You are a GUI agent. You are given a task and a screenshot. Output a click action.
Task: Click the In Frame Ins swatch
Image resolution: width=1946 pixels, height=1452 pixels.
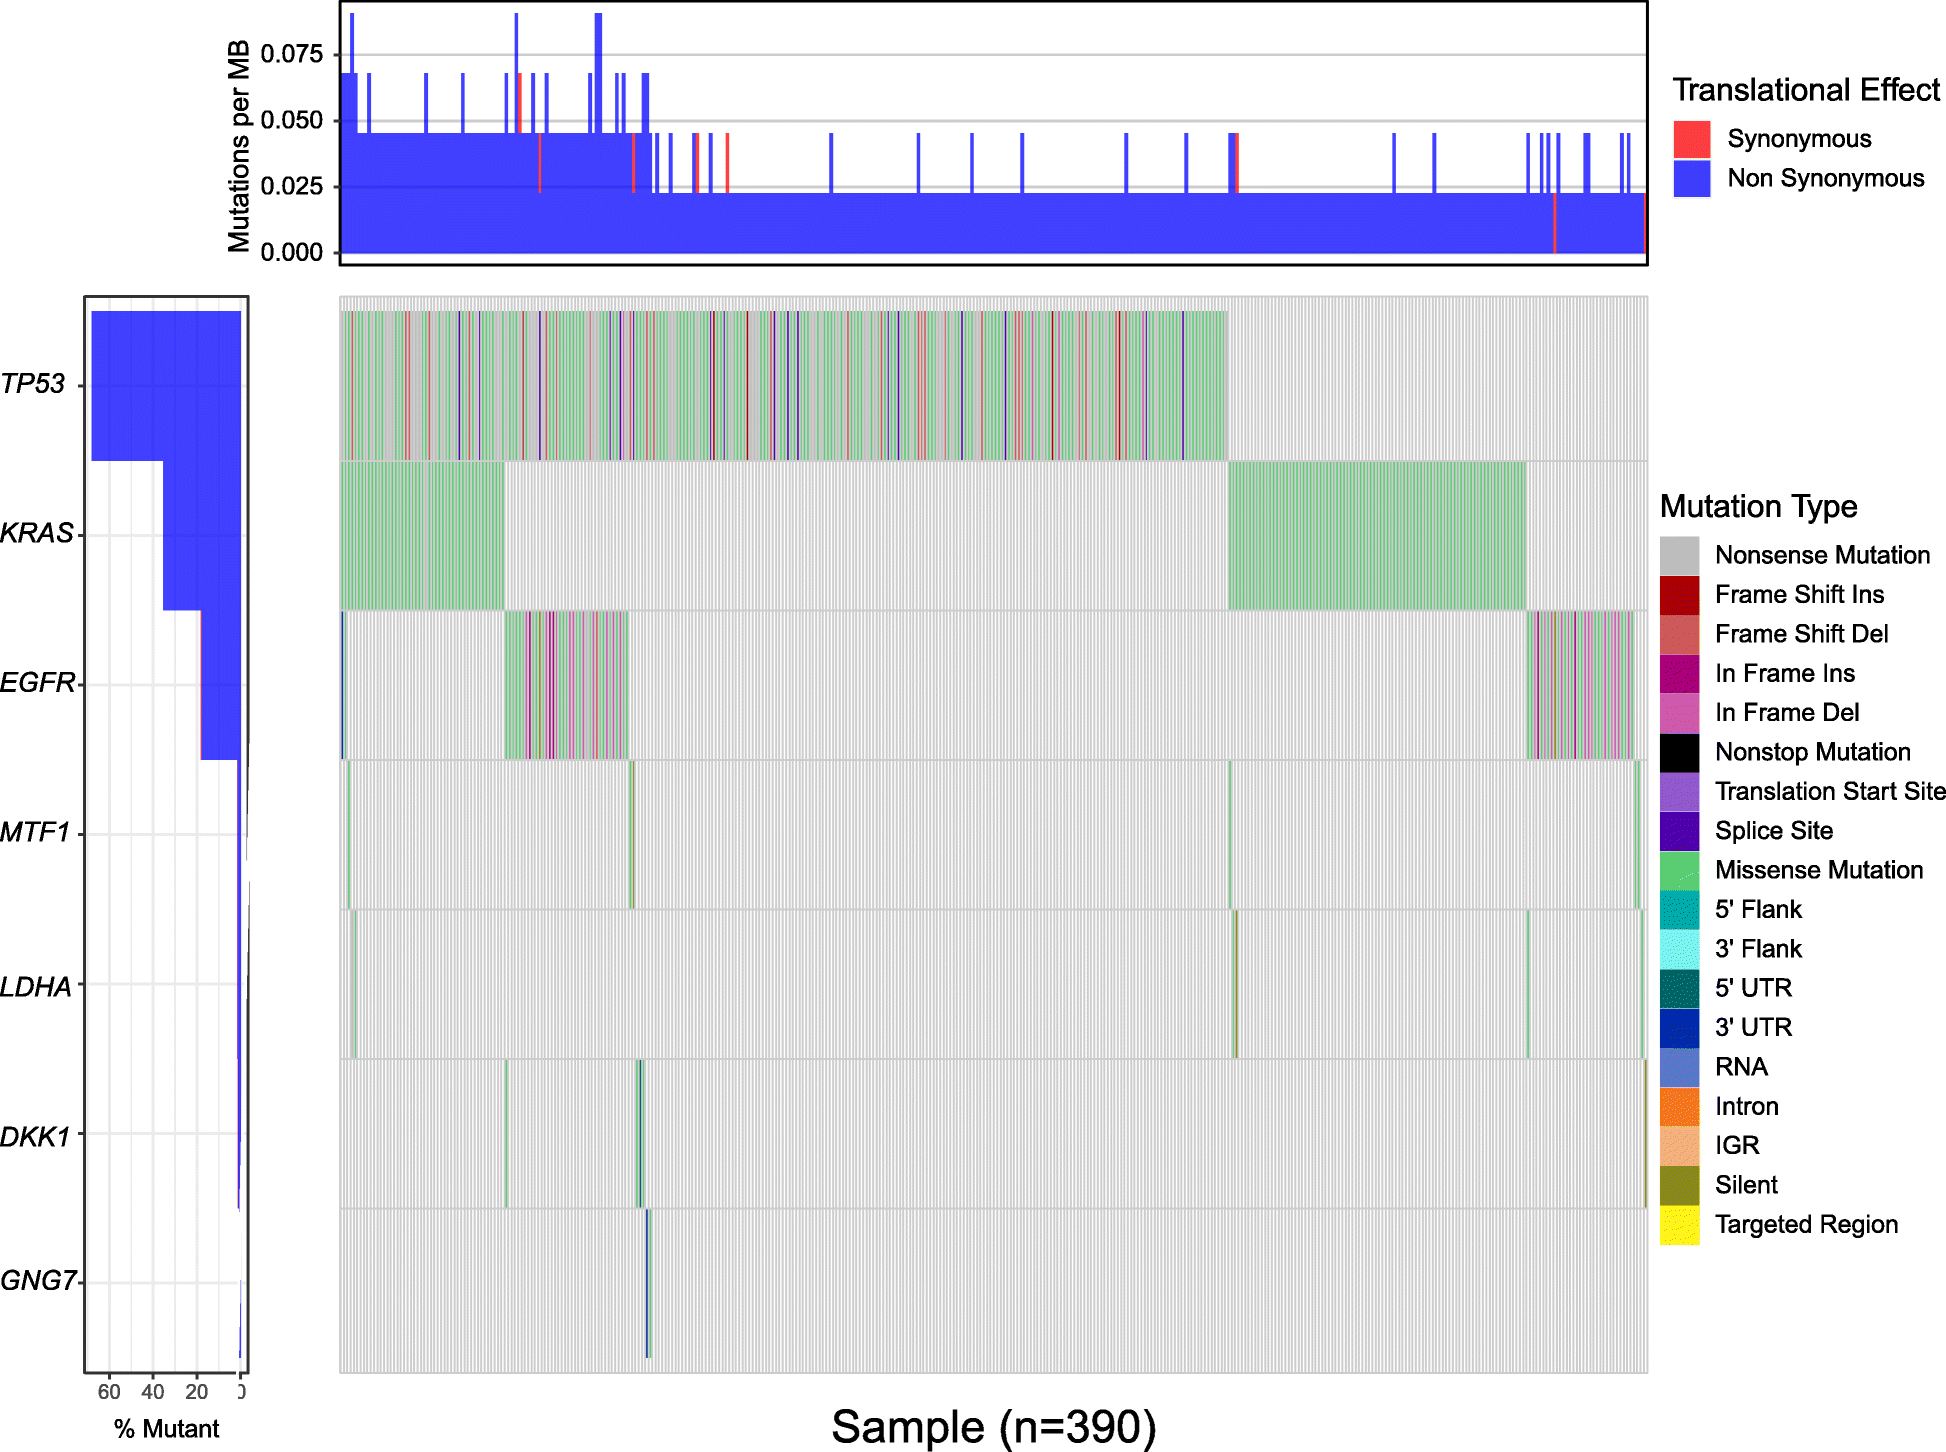coord(1679,673)
